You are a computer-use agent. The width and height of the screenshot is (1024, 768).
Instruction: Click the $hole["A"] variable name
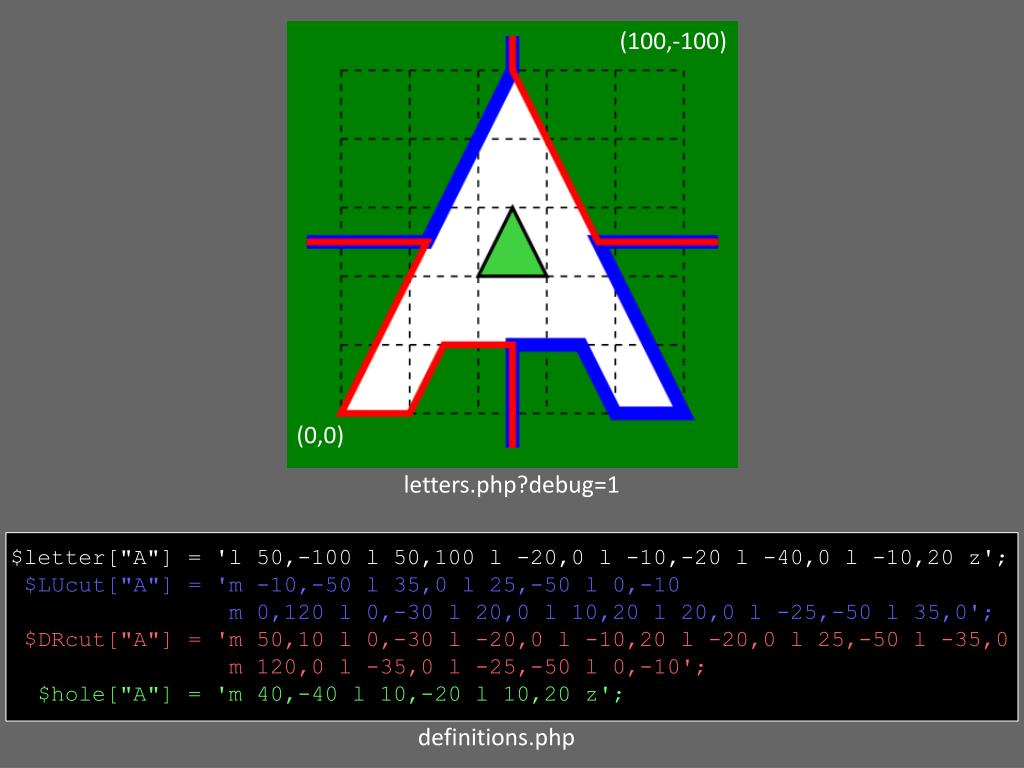pos(104,694)
